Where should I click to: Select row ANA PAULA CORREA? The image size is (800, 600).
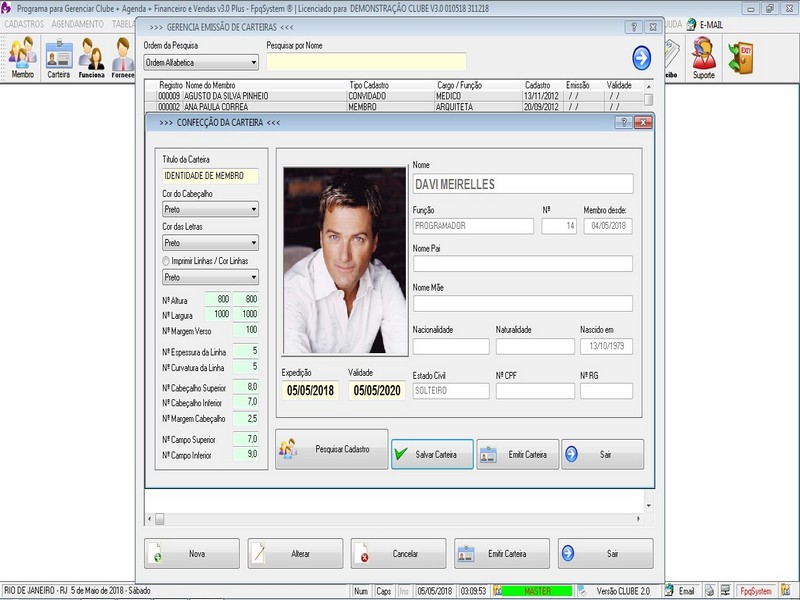point(394,107)
